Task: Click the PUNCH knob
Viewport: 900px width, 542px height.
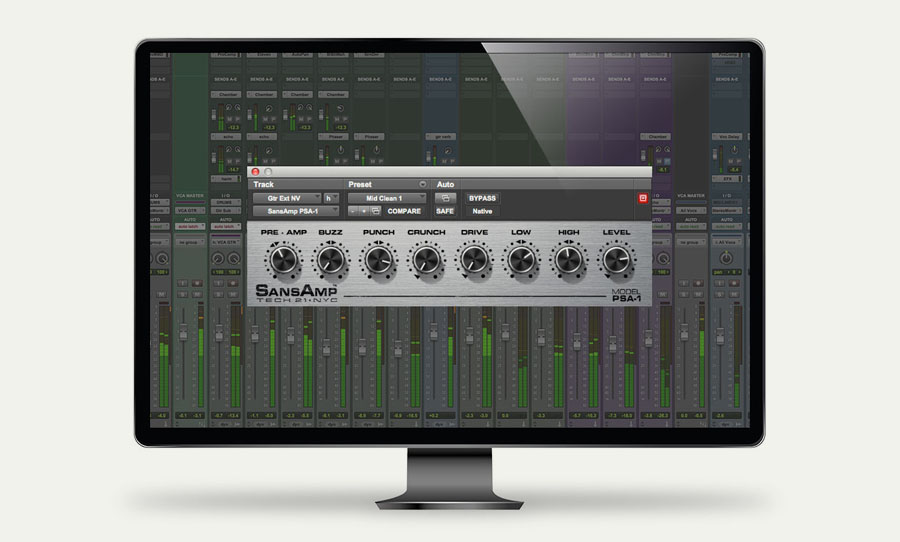Action: [x=379, y=260]
